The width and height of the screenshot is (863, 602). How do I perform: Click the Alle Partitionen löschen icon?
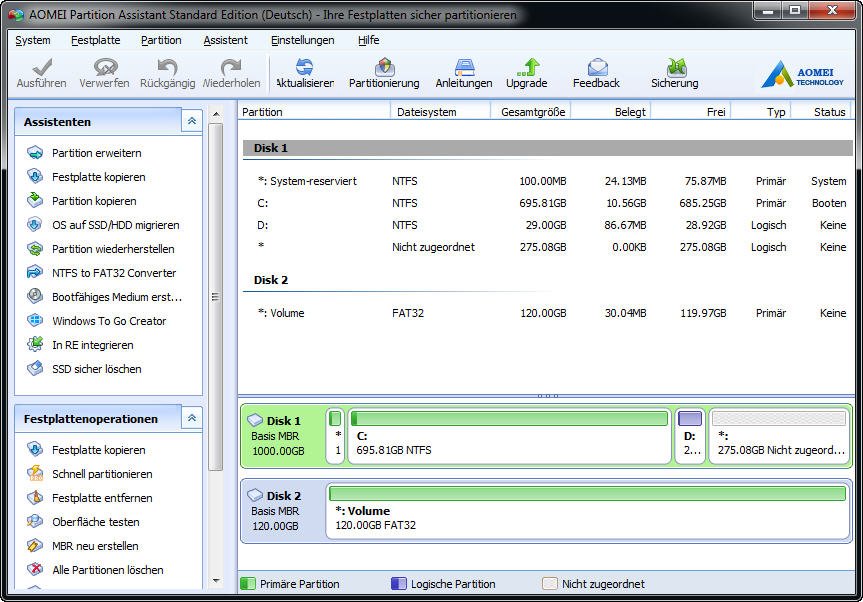pos(35,570)
